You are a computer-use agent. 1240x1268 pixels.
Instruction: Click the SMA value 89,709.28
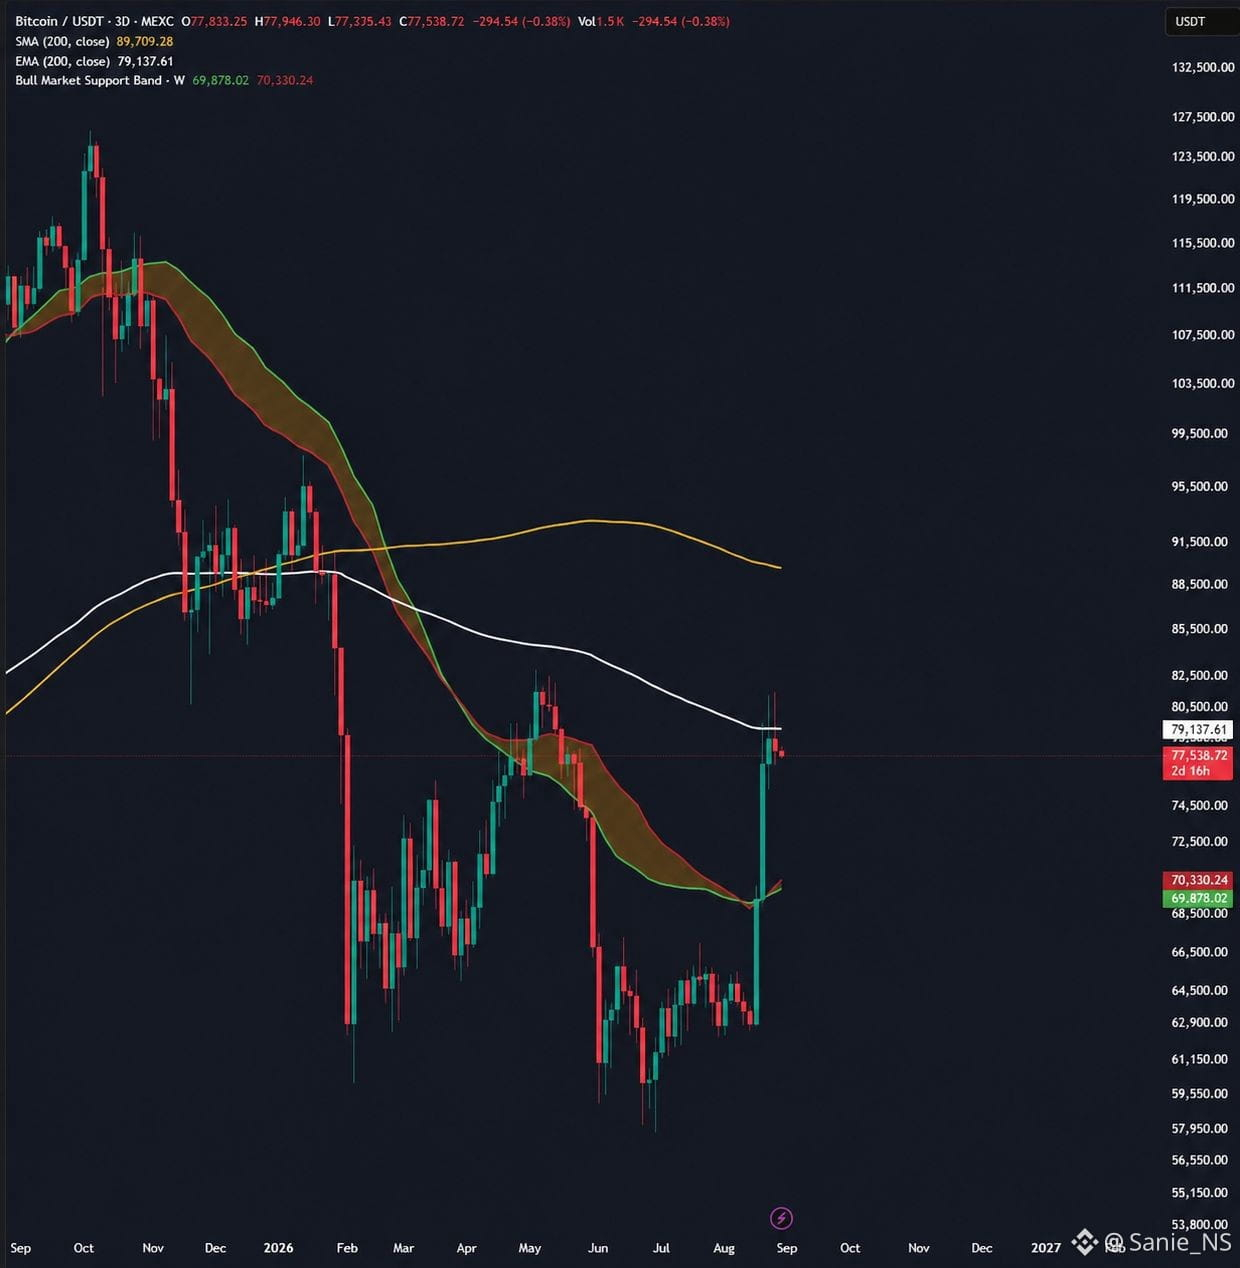click(x=145, y=41)
